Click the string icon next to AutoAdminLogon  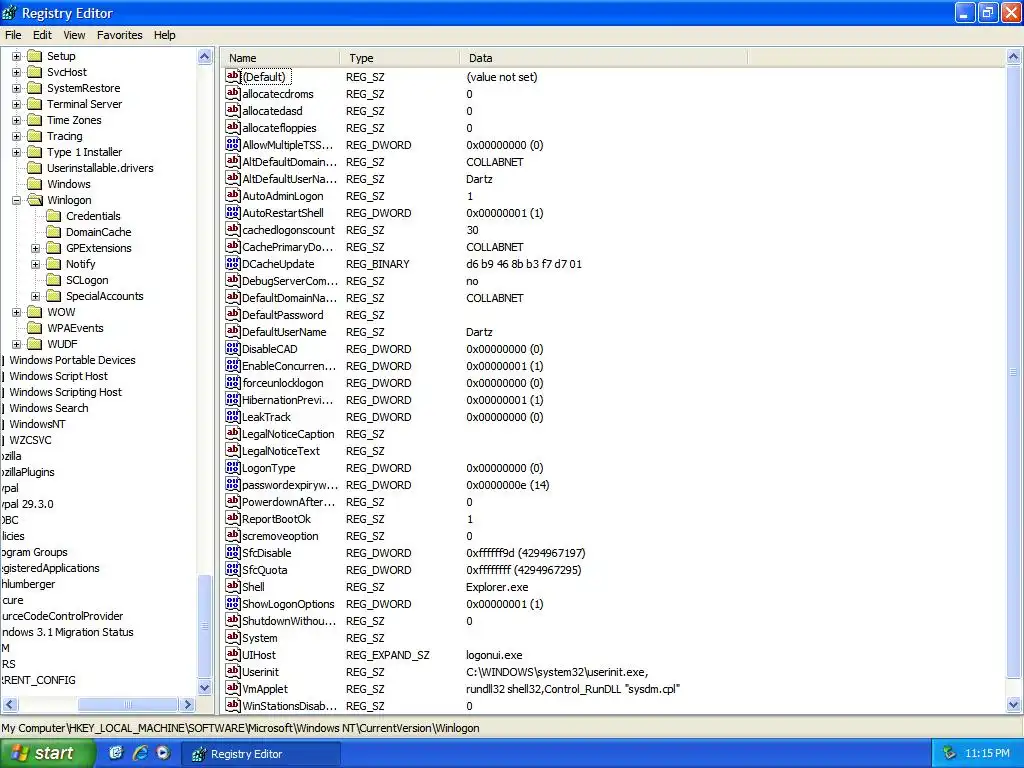[232, 195]
